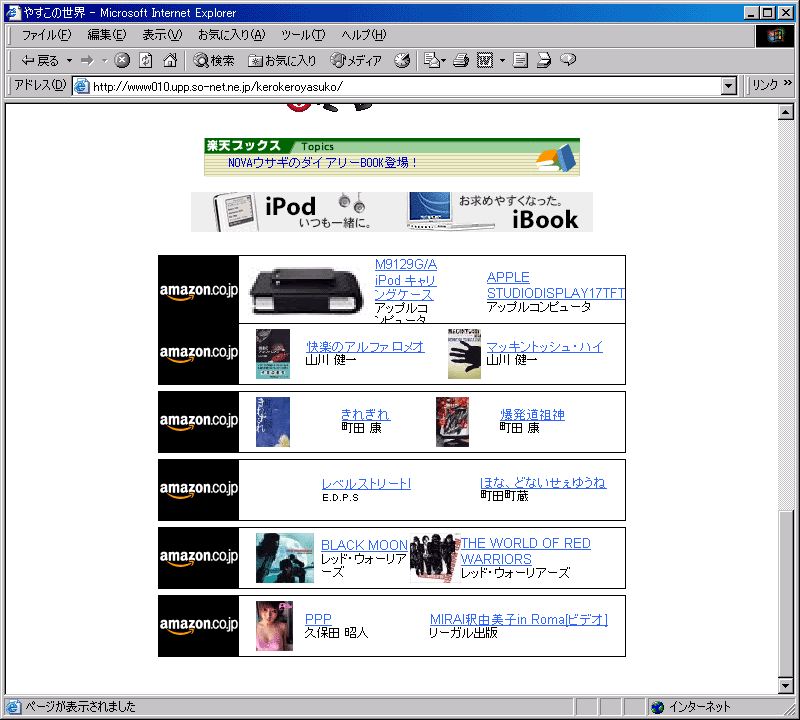Click the Print toolbar icon

(461, 61)
